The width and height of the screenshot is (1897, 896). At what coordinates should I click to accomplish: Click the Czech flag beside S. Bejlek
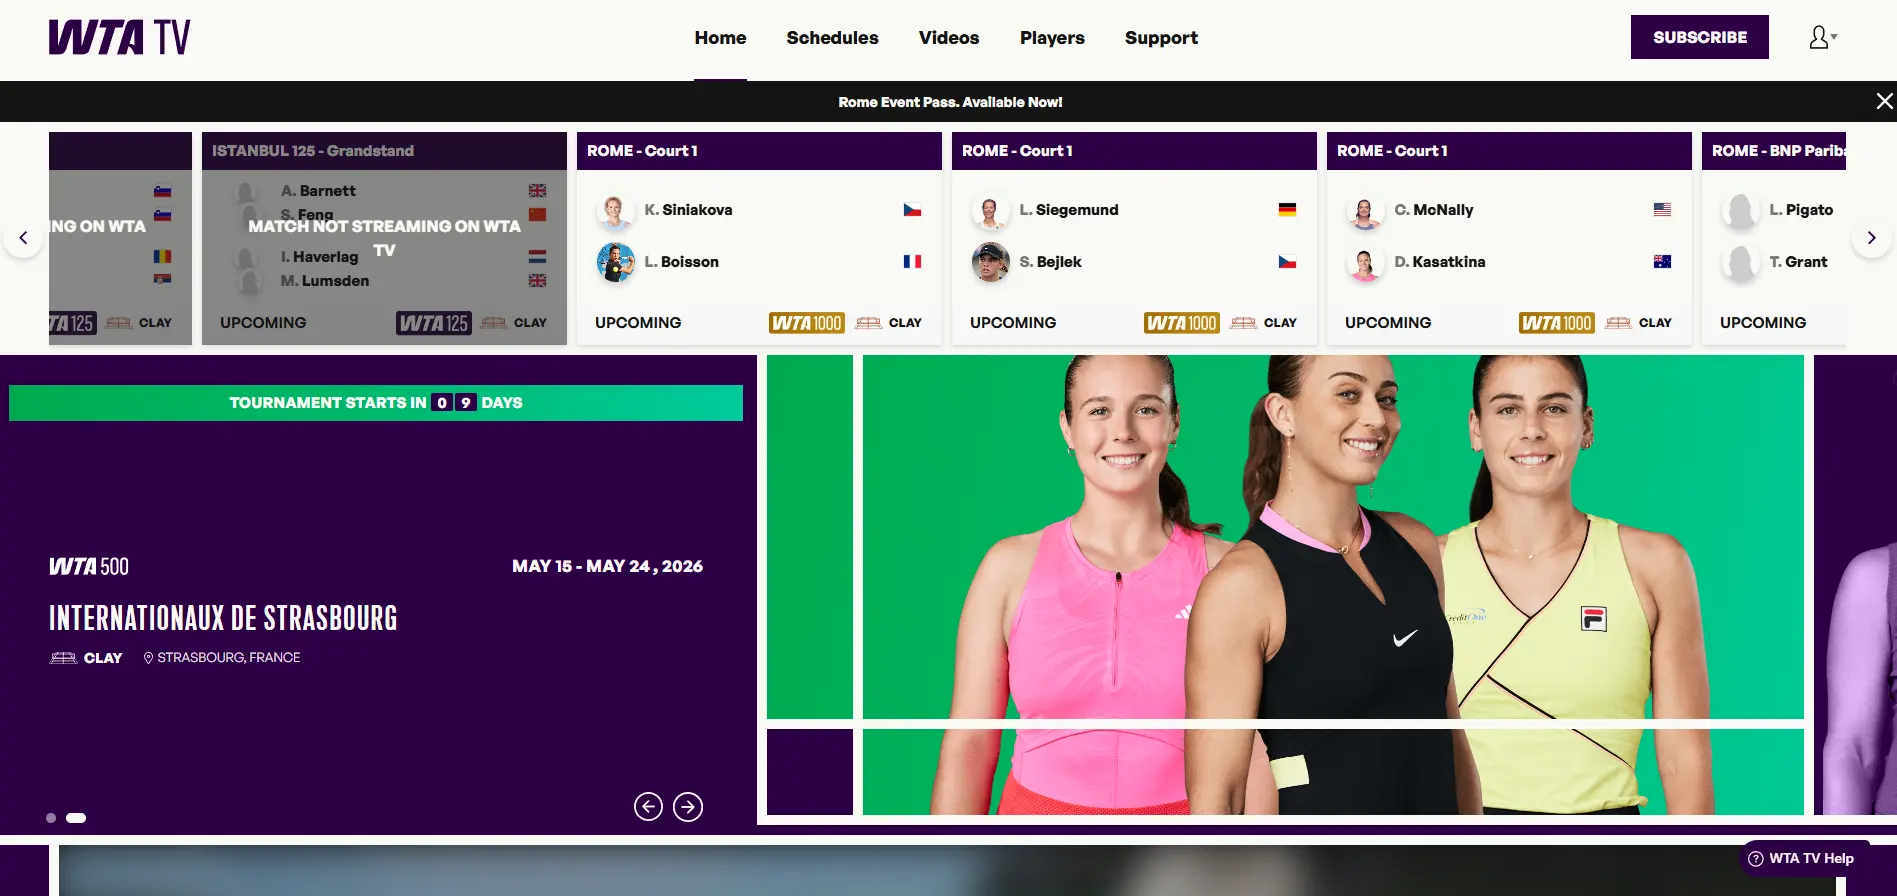pos(1287,262)
